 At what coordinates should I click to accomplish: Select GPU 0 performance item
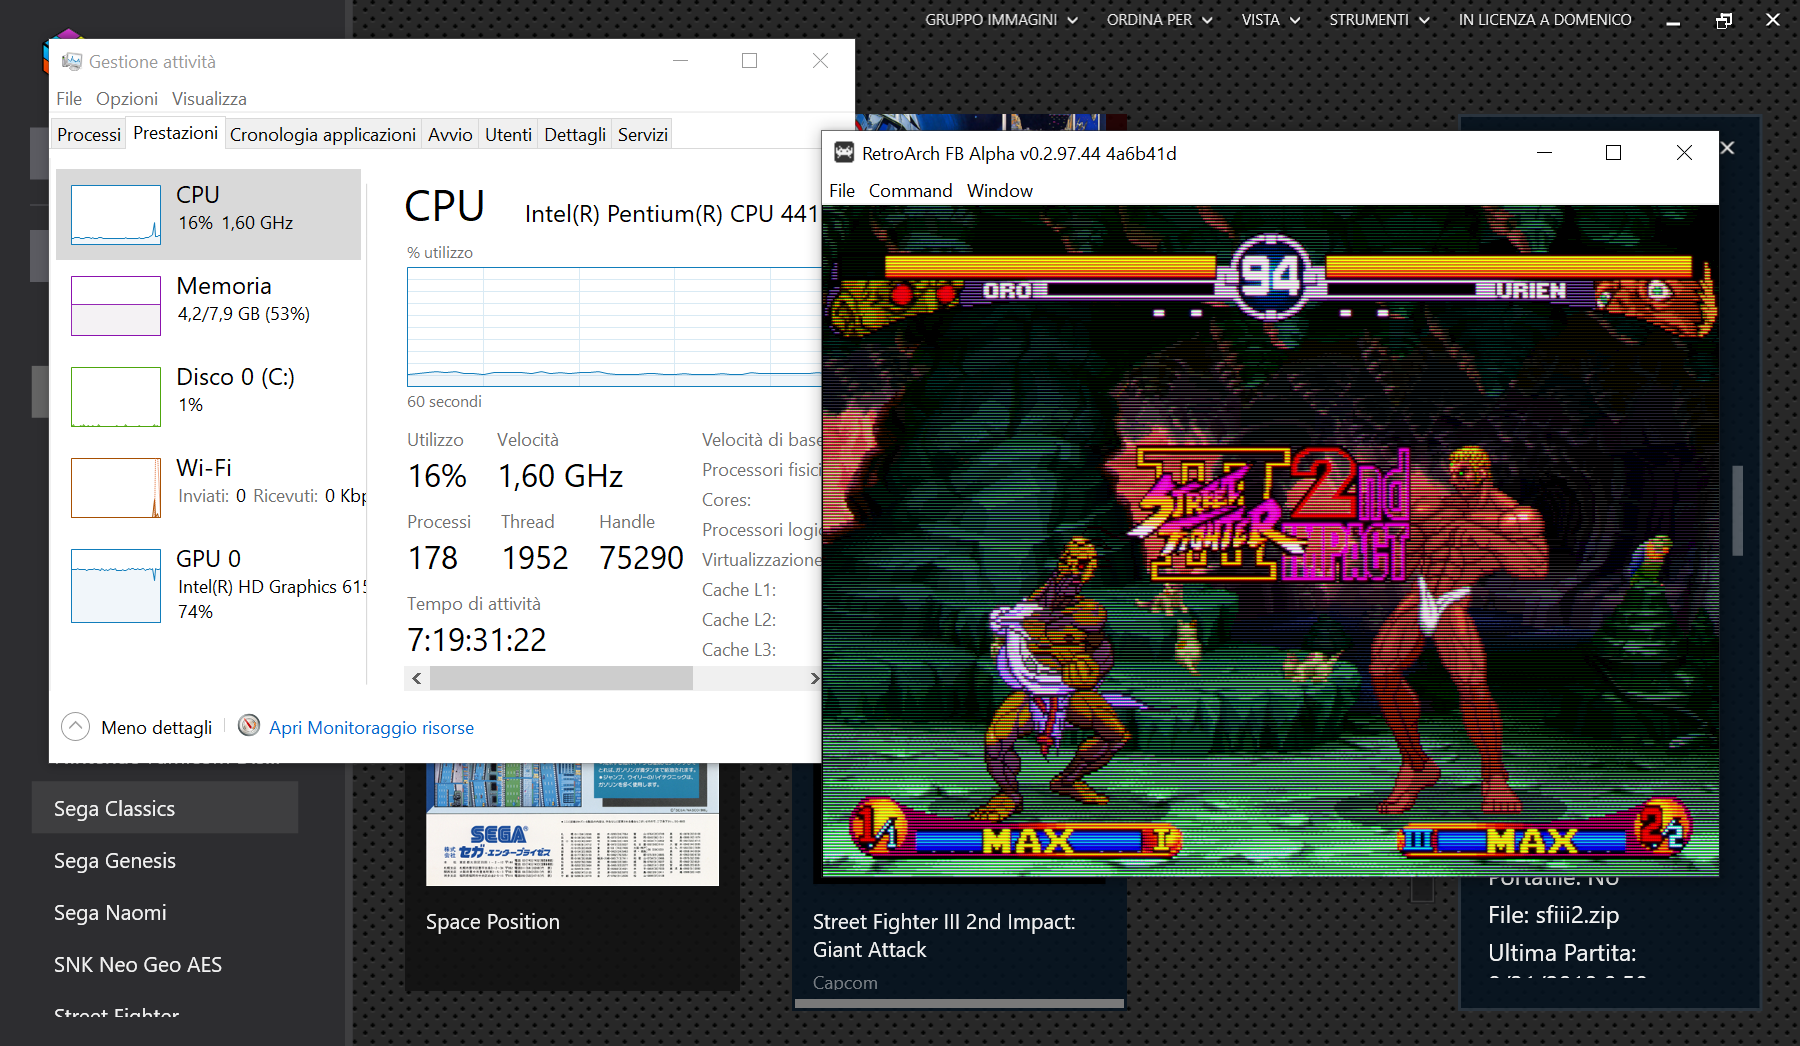click(210, 585)
